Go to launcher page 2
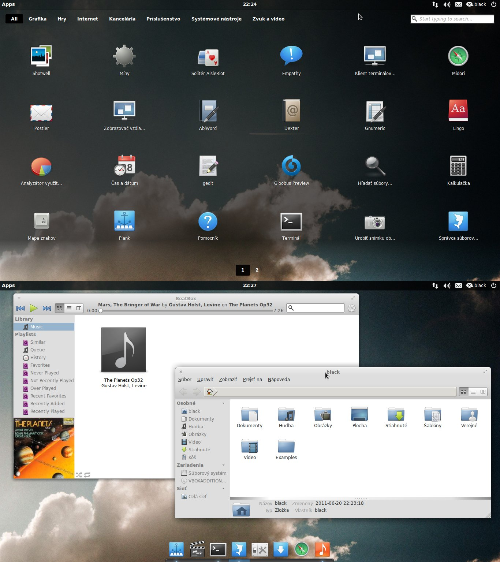Screen dimensions: 500x563 point(257,270)
